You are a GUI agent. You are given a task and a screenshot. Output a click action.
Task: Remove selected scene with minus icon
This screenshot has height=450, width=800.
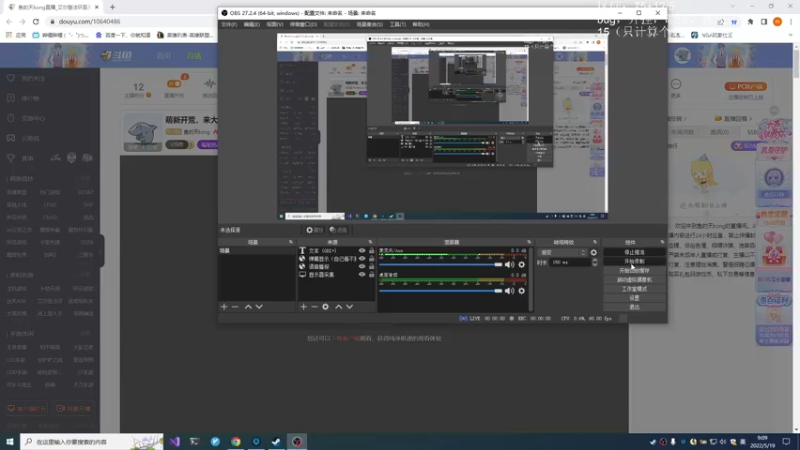pyautogui.click(x=235, y=307)
